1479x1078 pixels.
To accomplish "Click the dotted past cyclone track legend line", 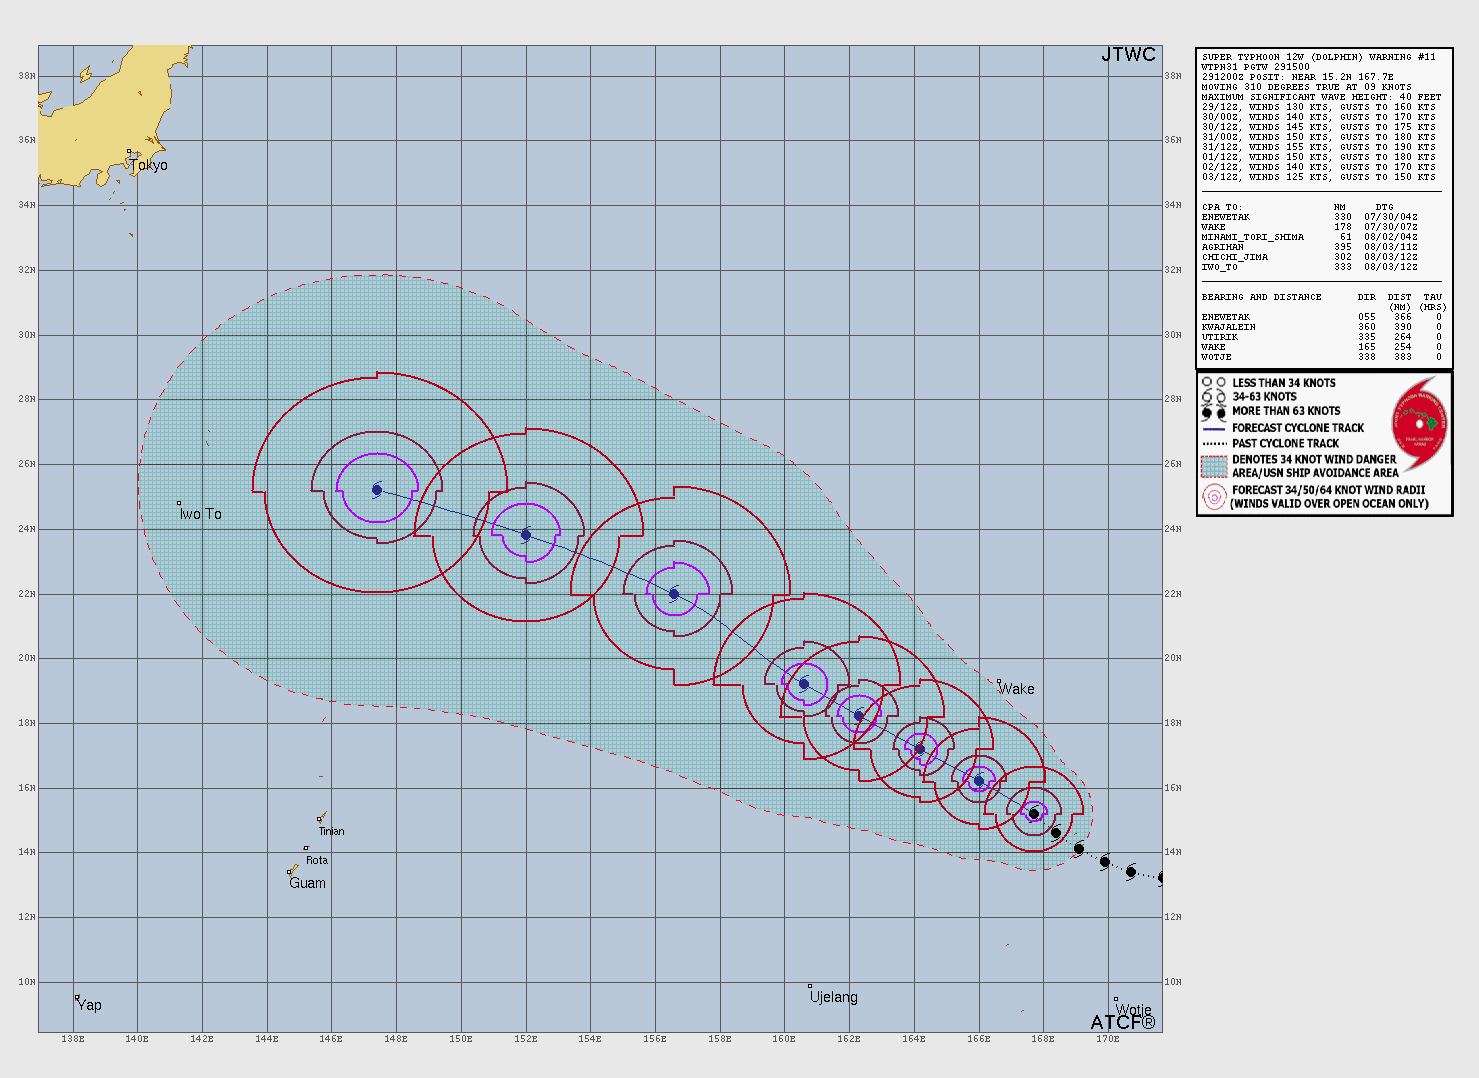I will pyautogui.click(x=1214, y=443).
